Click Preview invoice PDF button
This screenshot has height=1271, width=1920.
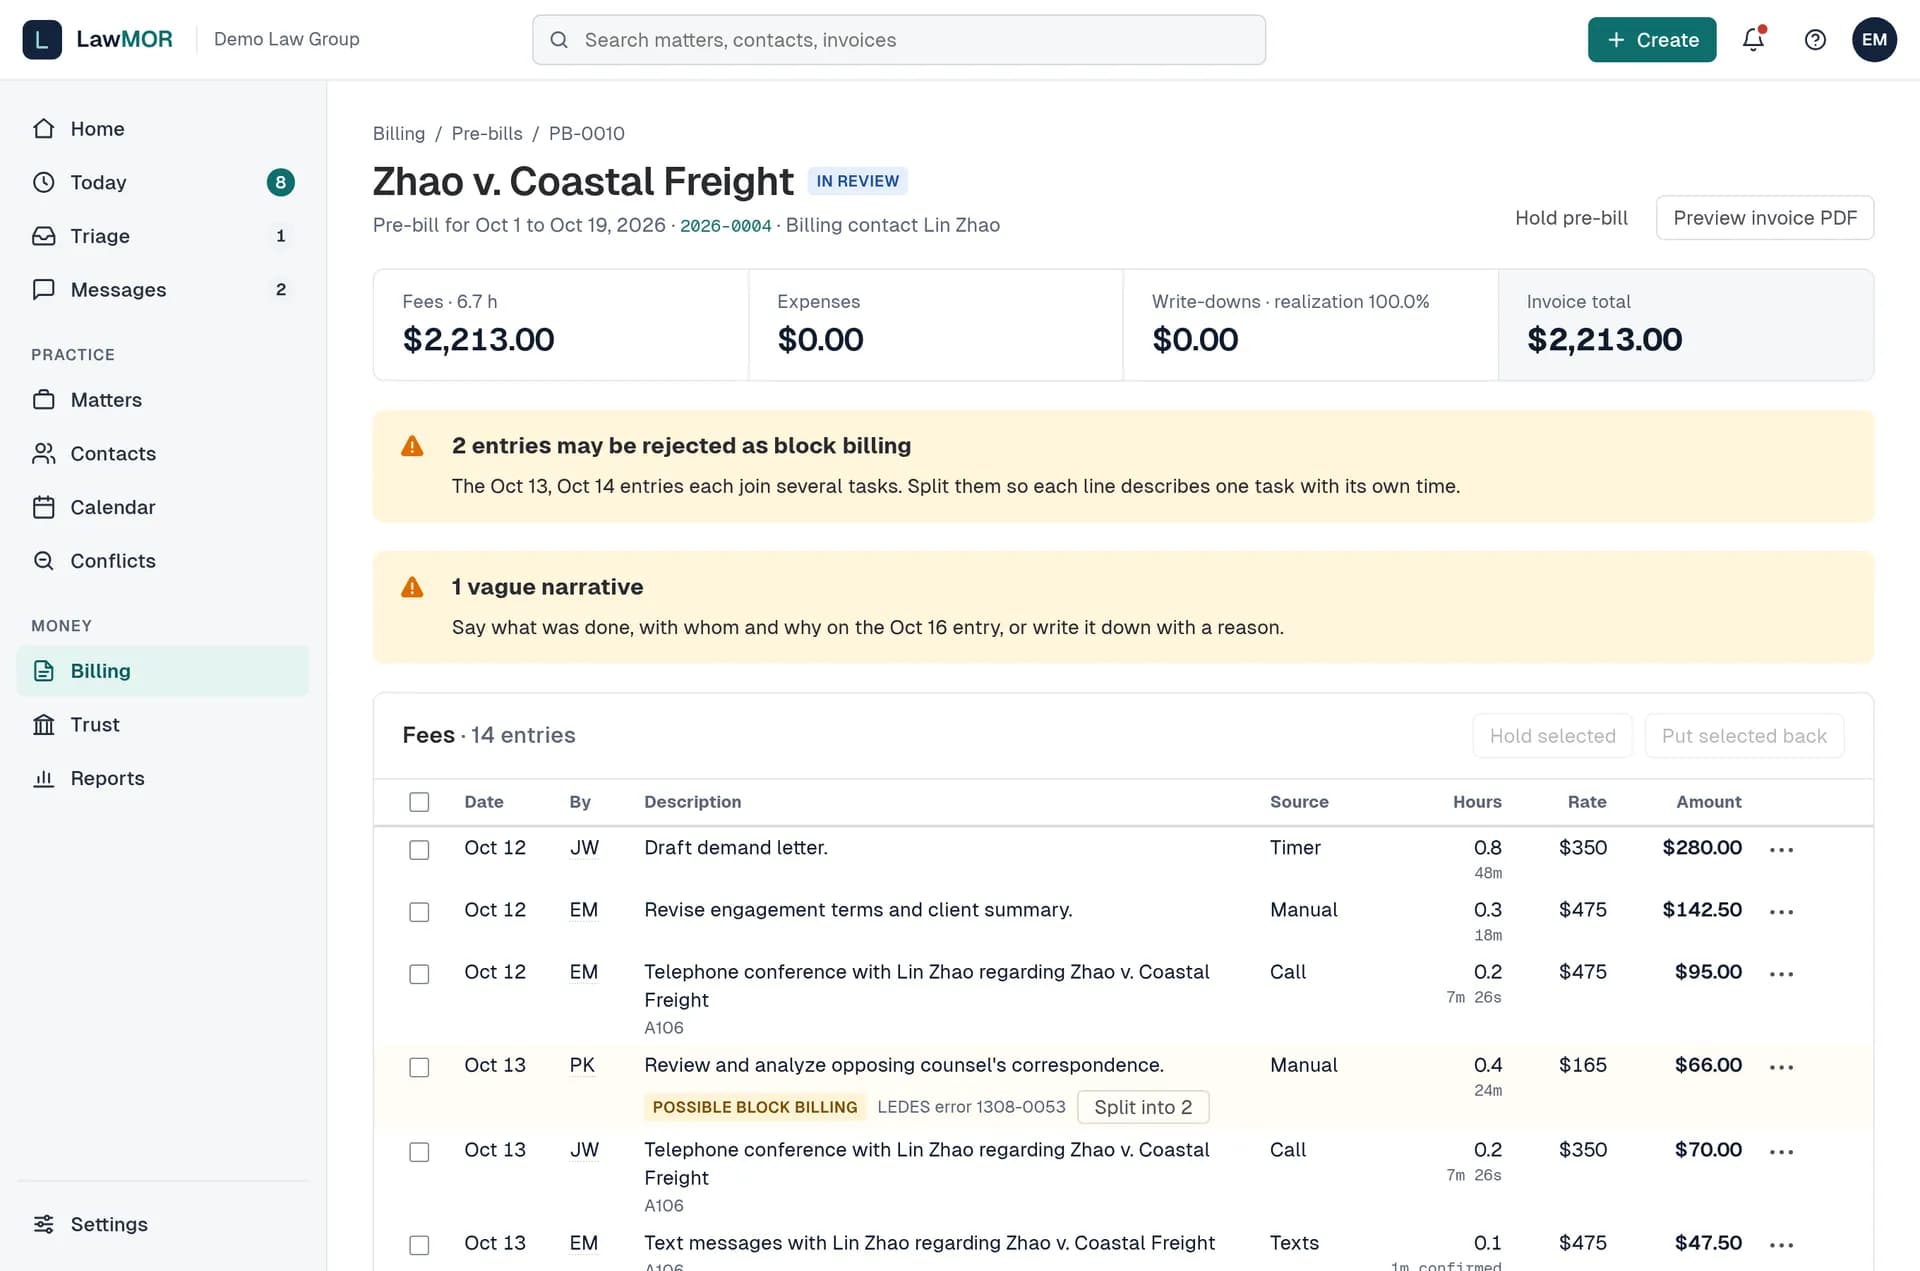1765,218
